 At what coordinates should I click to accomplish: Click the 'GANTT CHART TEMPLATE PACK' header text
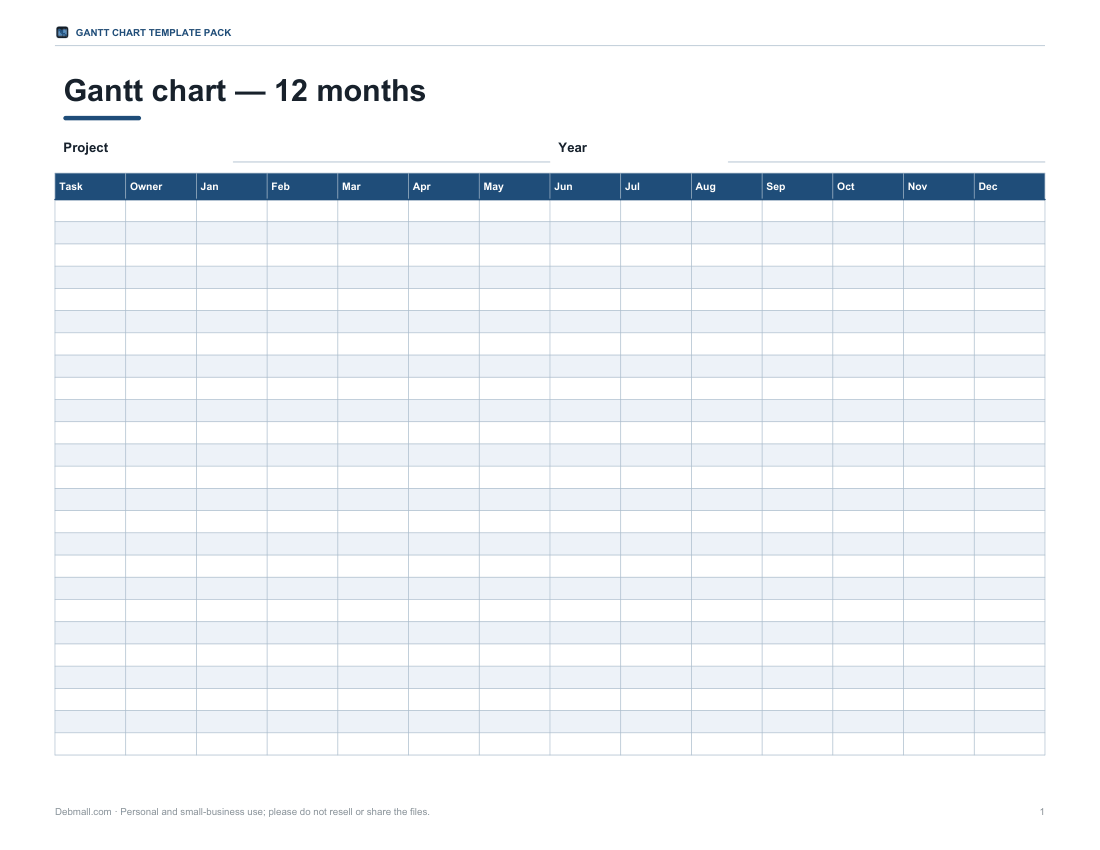[153, 33]
